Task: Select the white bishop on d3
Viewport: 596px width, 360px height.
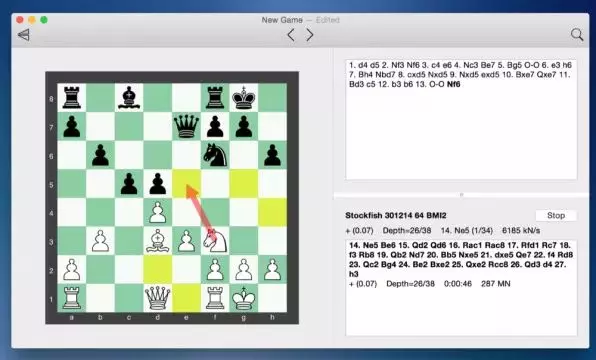Action: 157,241
